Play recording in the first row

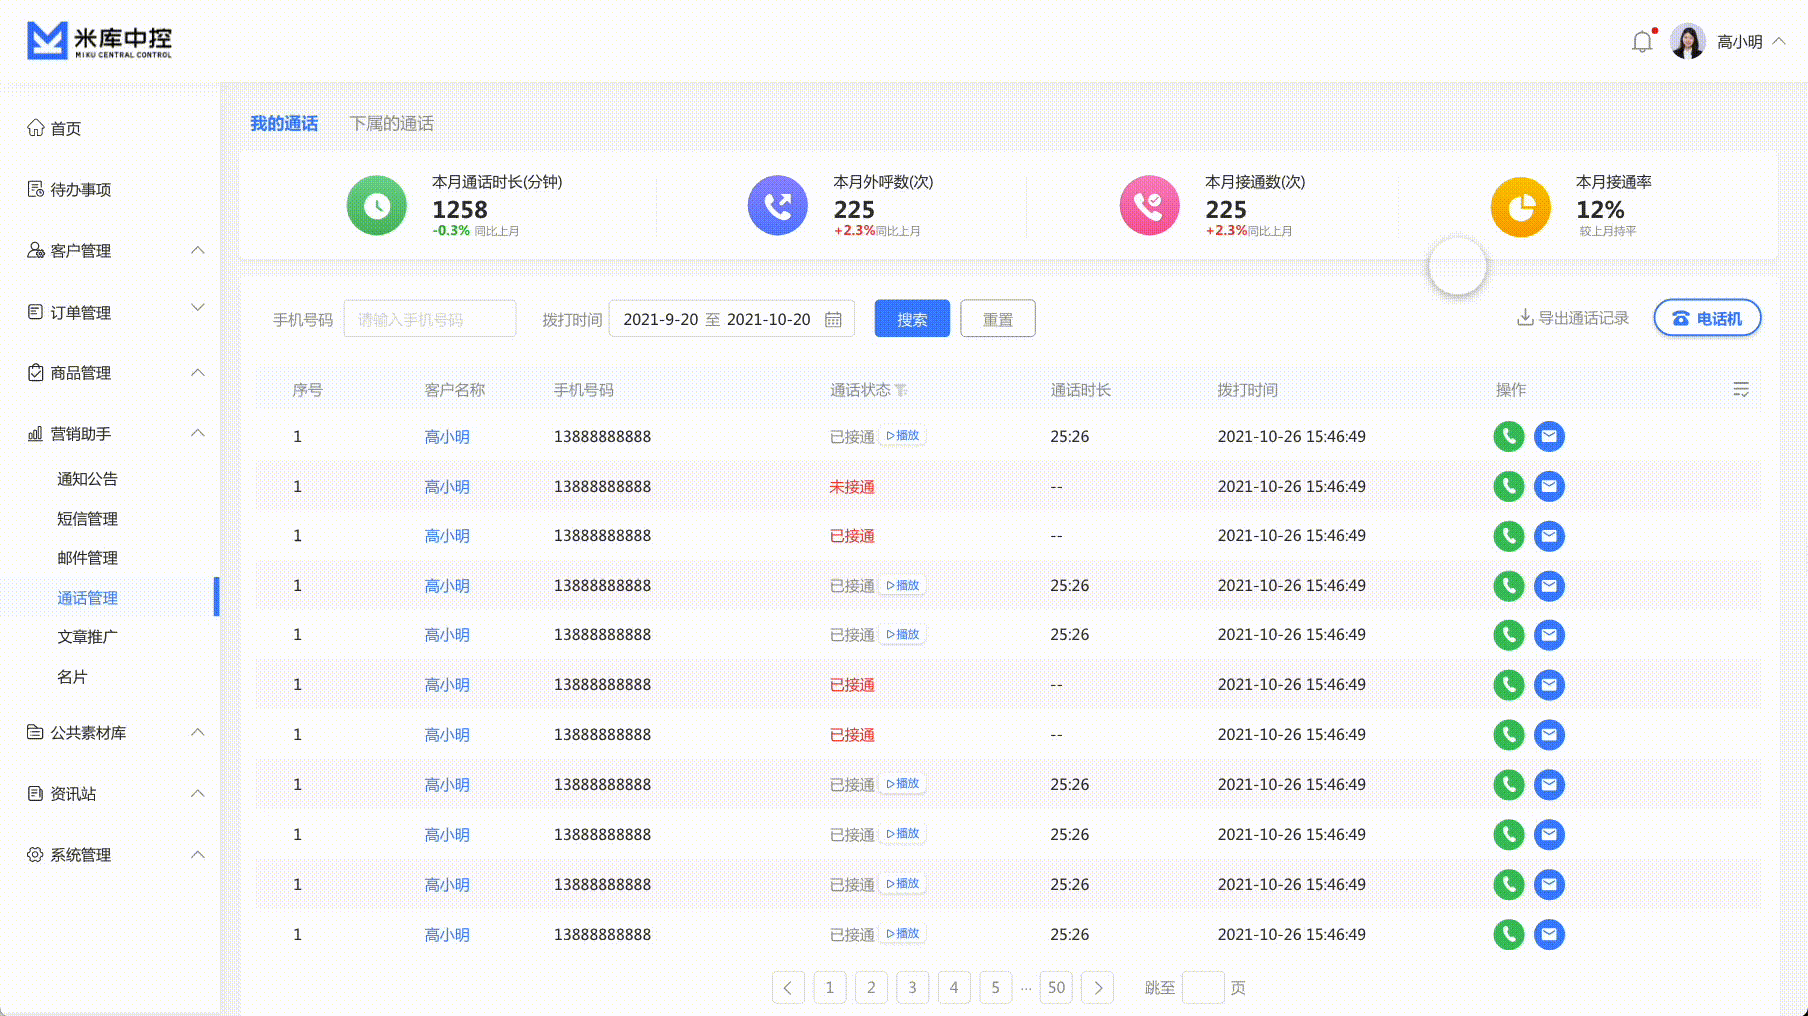pyautogui.click(x=903, y=436)
